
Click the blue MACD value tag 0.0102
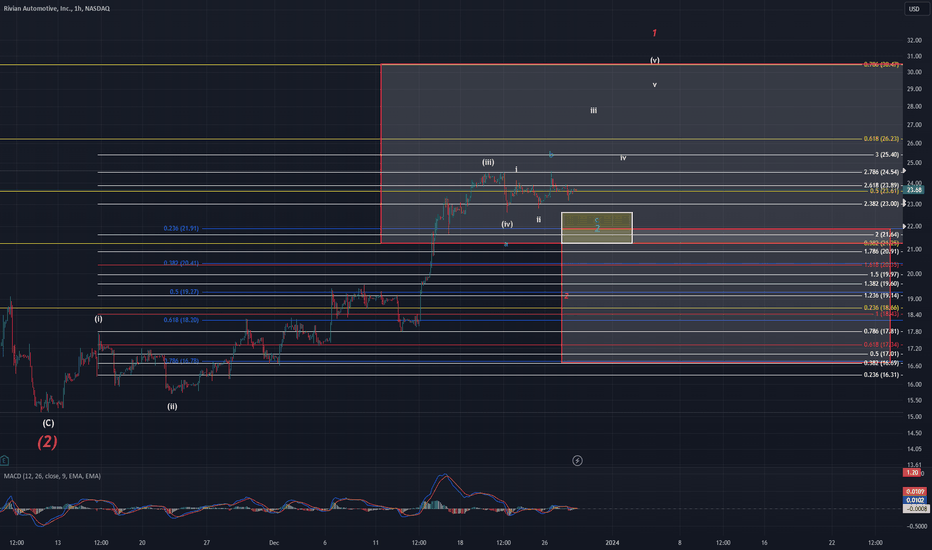tap(914, 500)
